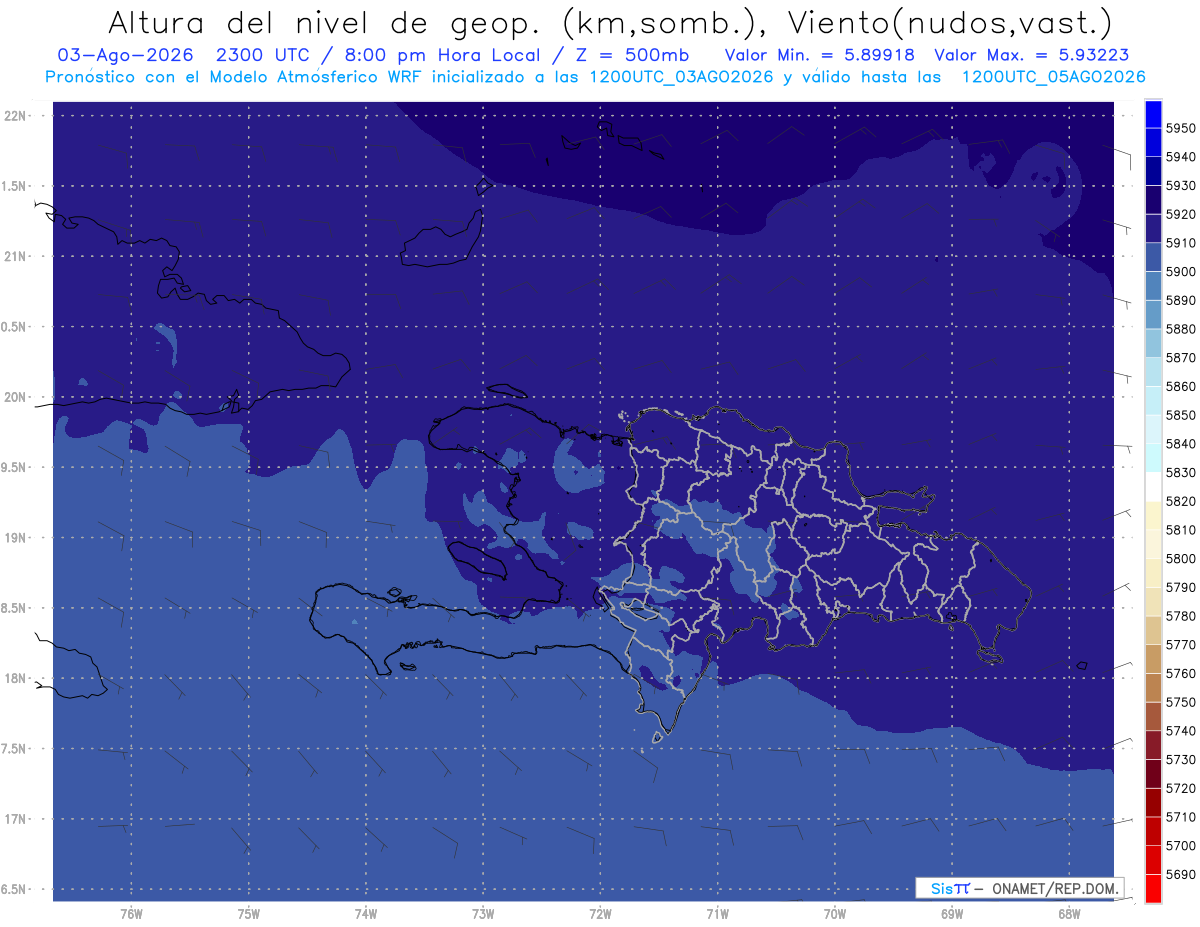Click the 5920 legend label
The height and width of the screenshot is (927, 1200).
coord(1180,214)
